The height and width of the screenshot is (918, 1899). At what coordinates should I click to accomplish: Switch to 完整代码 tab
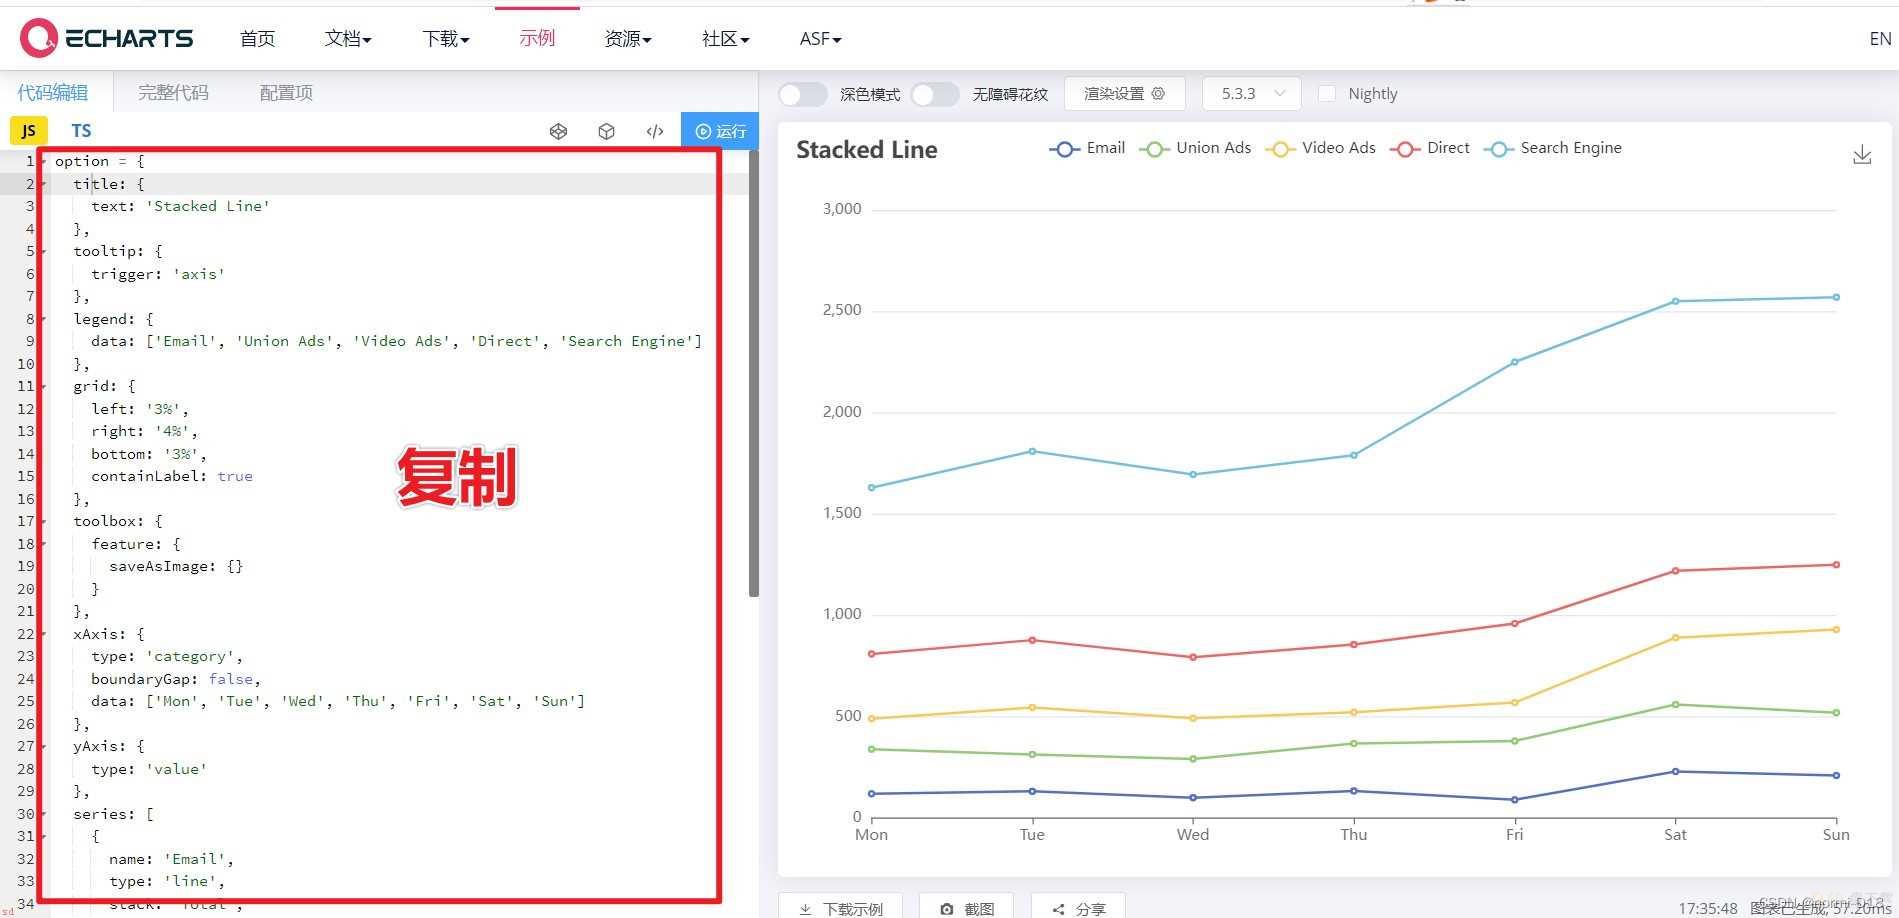(173, 93)
